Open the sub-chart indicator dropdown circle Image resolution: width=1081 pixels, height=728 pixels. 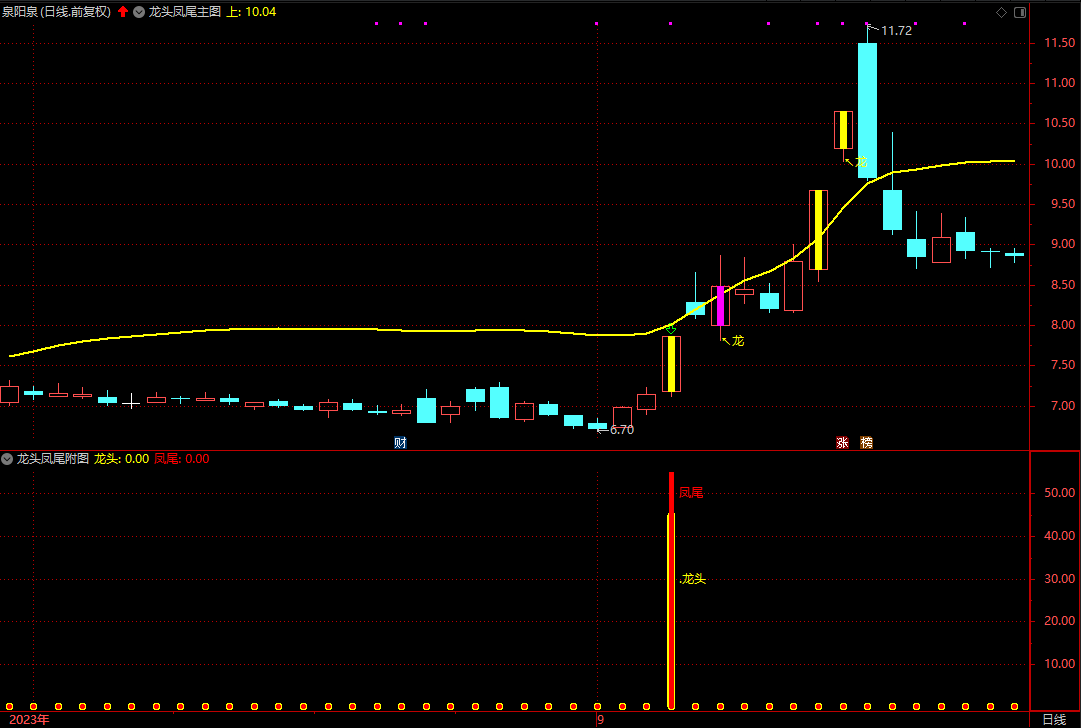[7, 459]
